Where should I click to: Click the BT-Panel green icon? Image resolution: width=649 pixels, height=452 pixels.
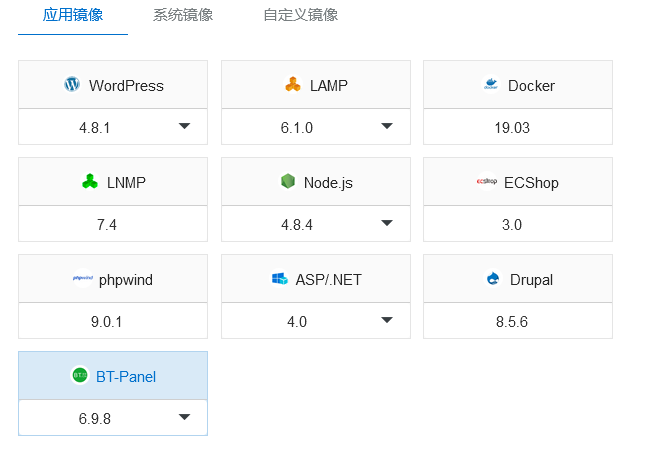tap(79, 376)
